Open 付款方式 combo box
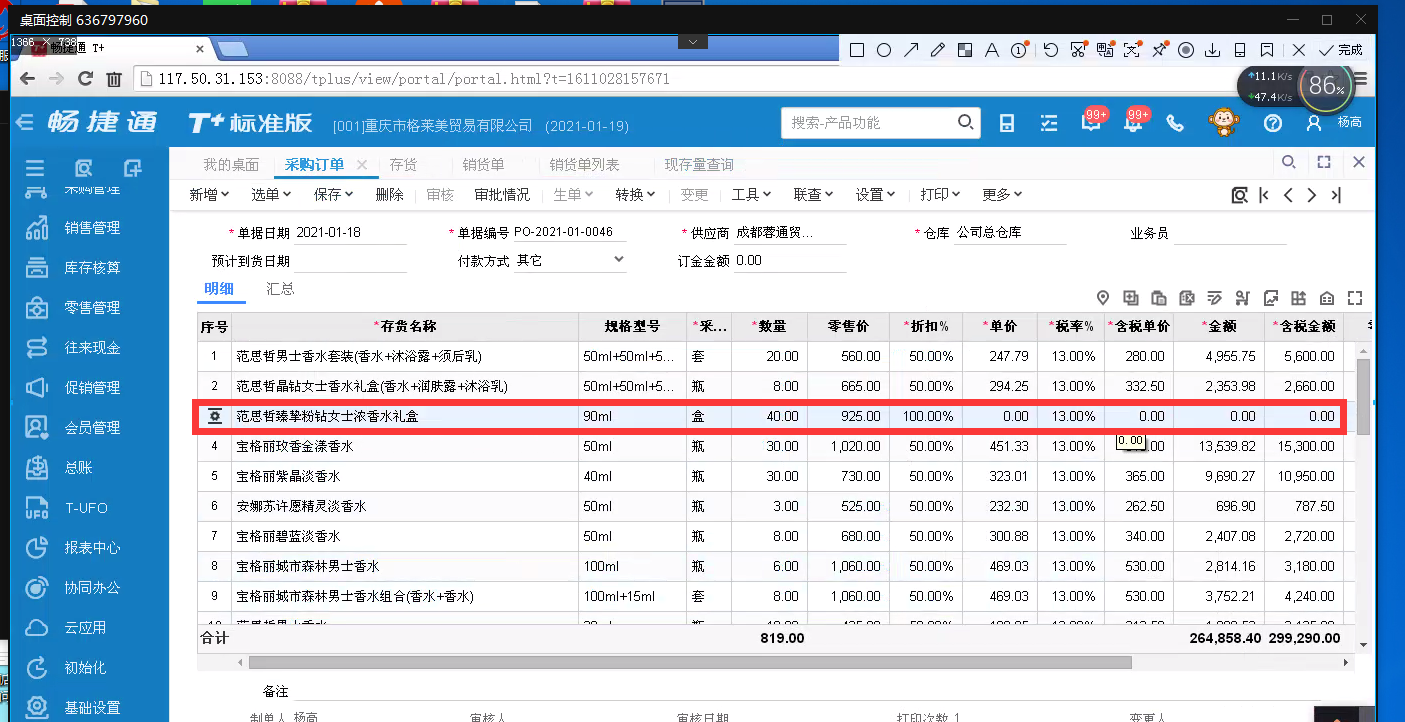 click(x=570, y=260)
